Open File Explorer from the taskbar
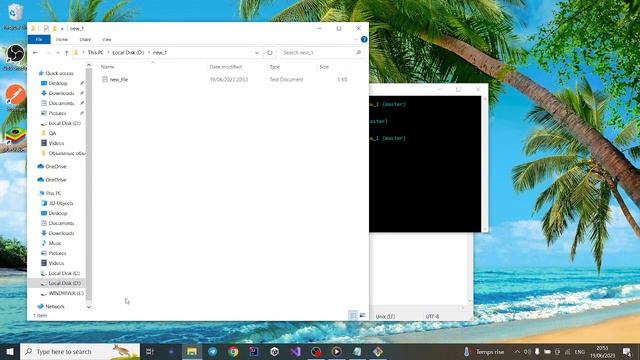Screen dimensions: 640x360 click(192, 351)
